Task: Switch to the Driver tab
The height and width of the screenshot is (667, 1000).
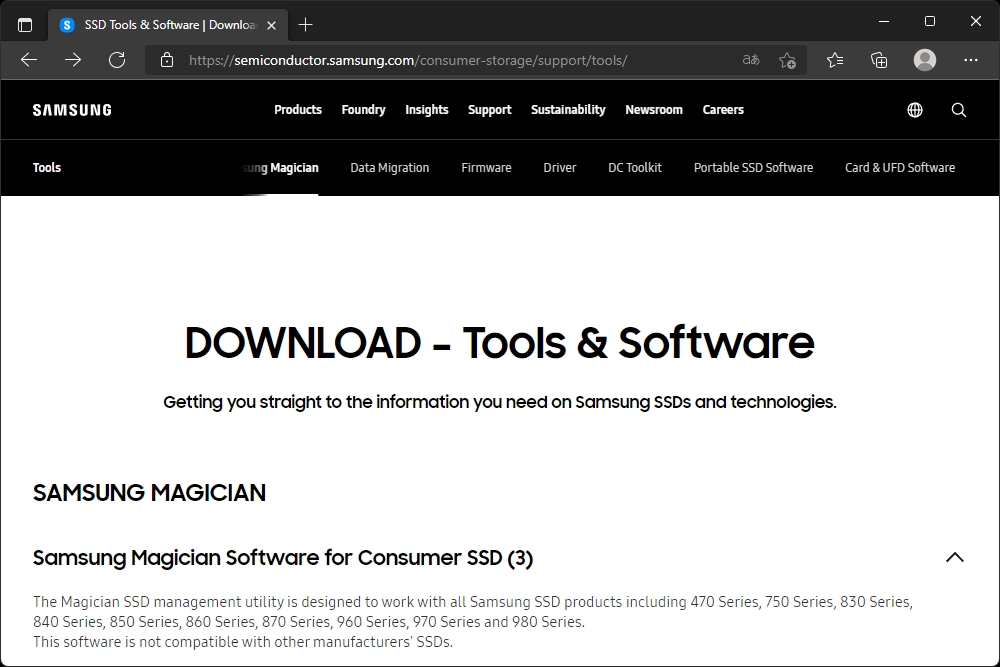Action: (559, 168)
